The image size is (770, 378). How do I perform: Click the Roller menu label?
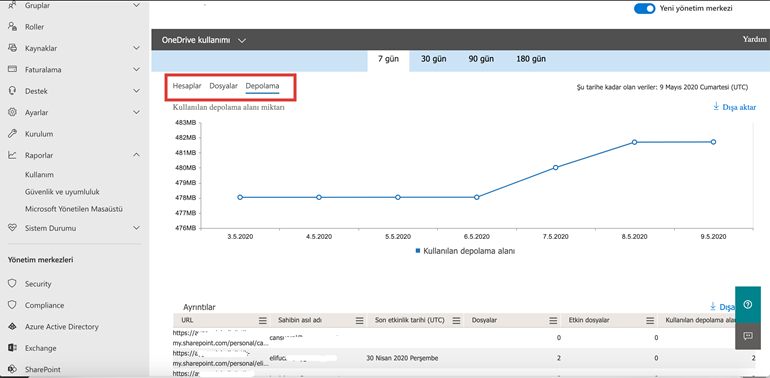pos(34,27)
